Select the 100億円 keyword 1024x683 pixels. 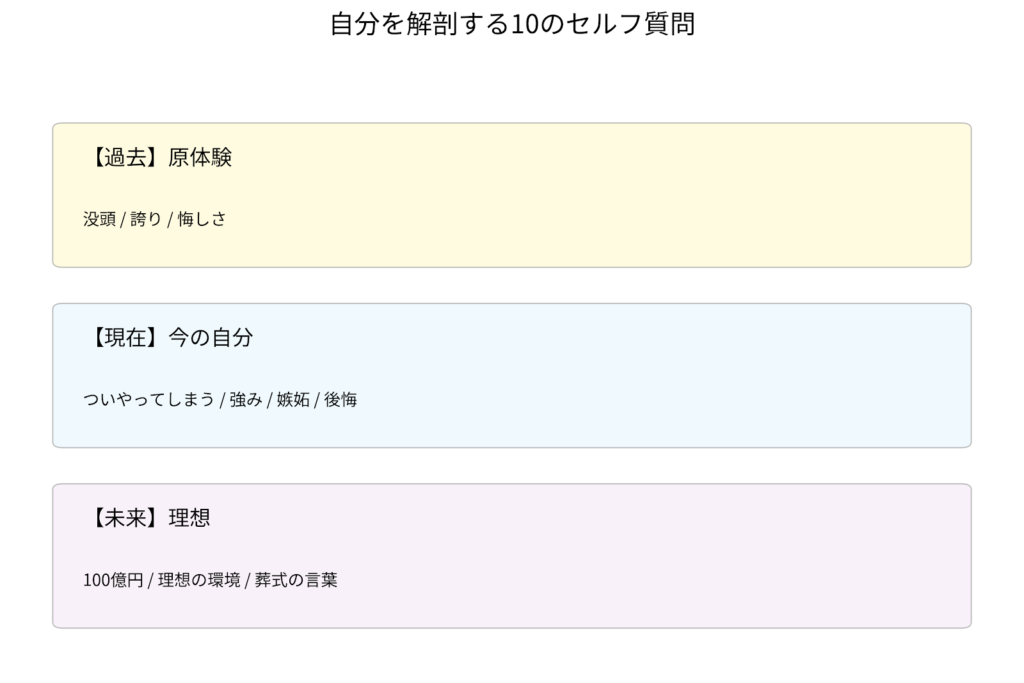[x=113, y=580]
